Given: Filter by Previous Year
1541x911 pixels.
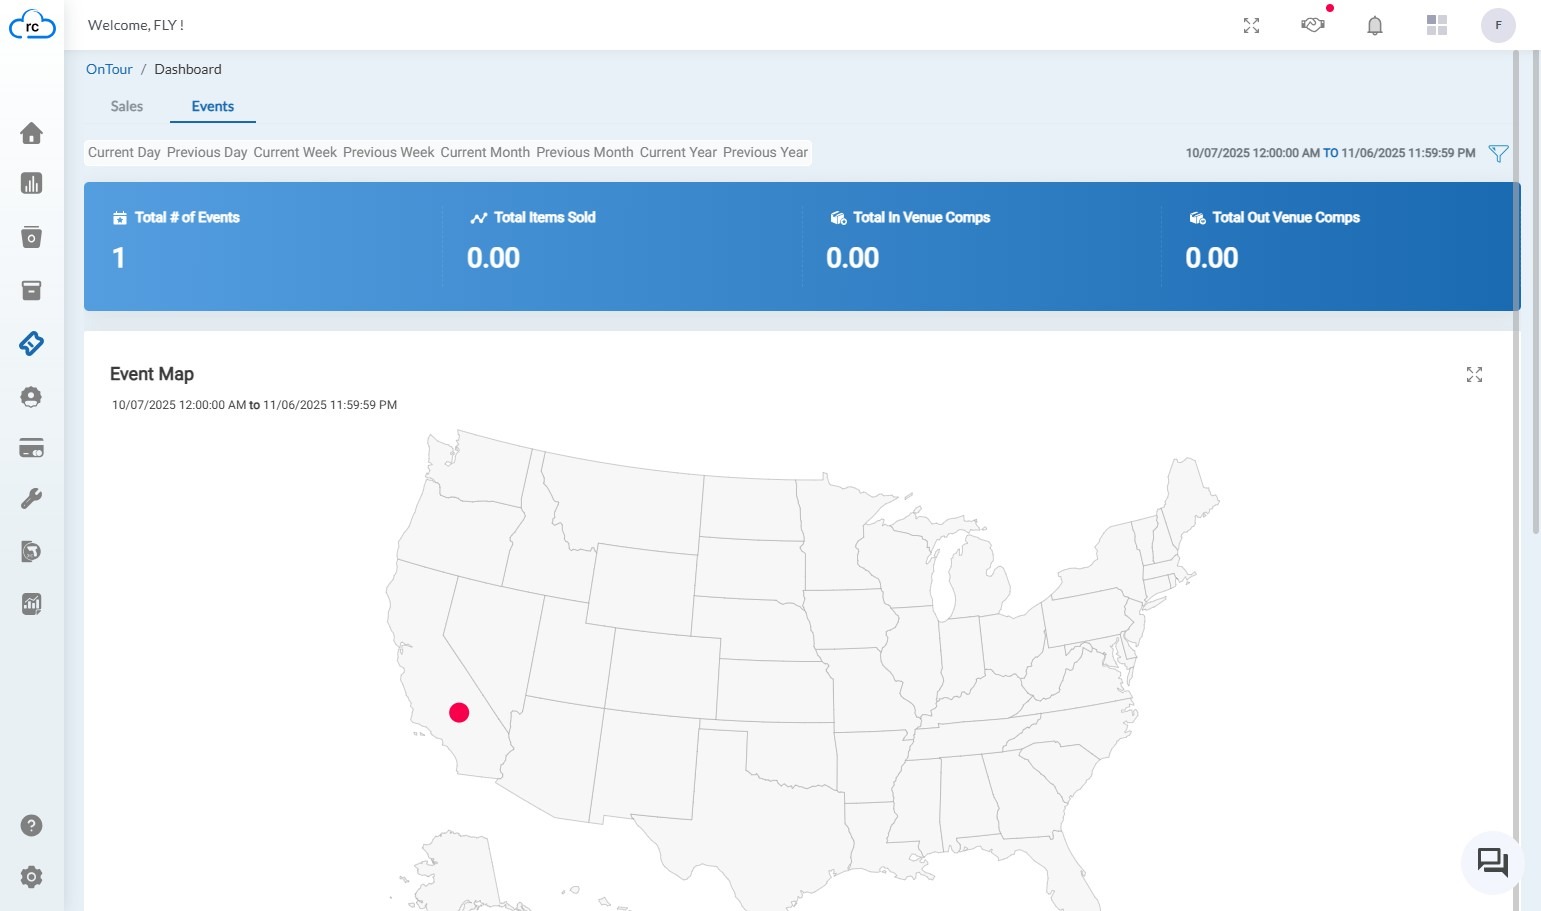Looking at the screenshot, I should click(x=765, y=152).
